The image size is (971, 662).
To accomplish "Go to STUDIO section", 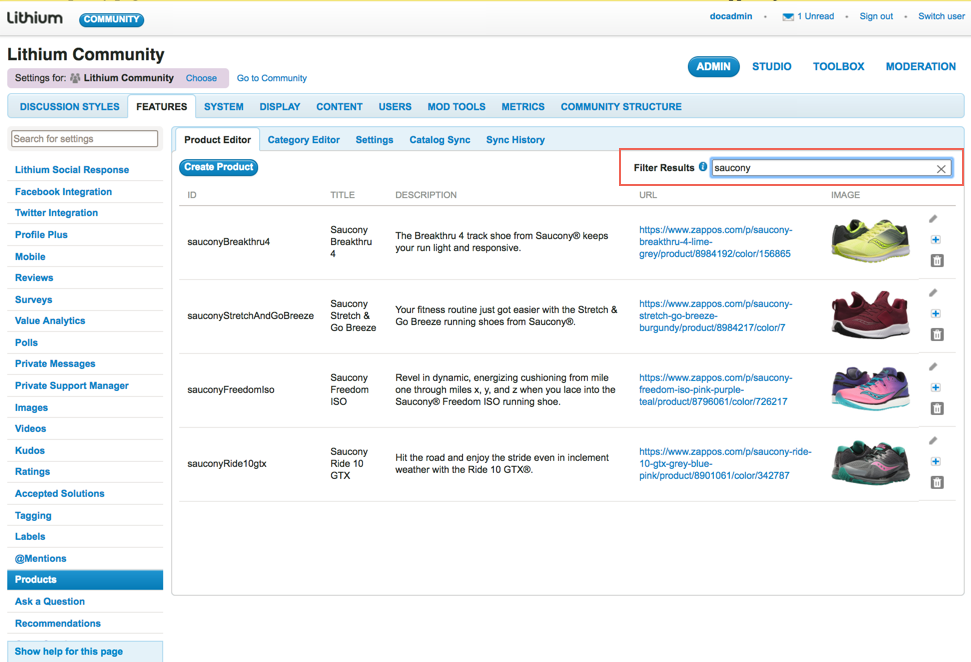I will [772, 67].
